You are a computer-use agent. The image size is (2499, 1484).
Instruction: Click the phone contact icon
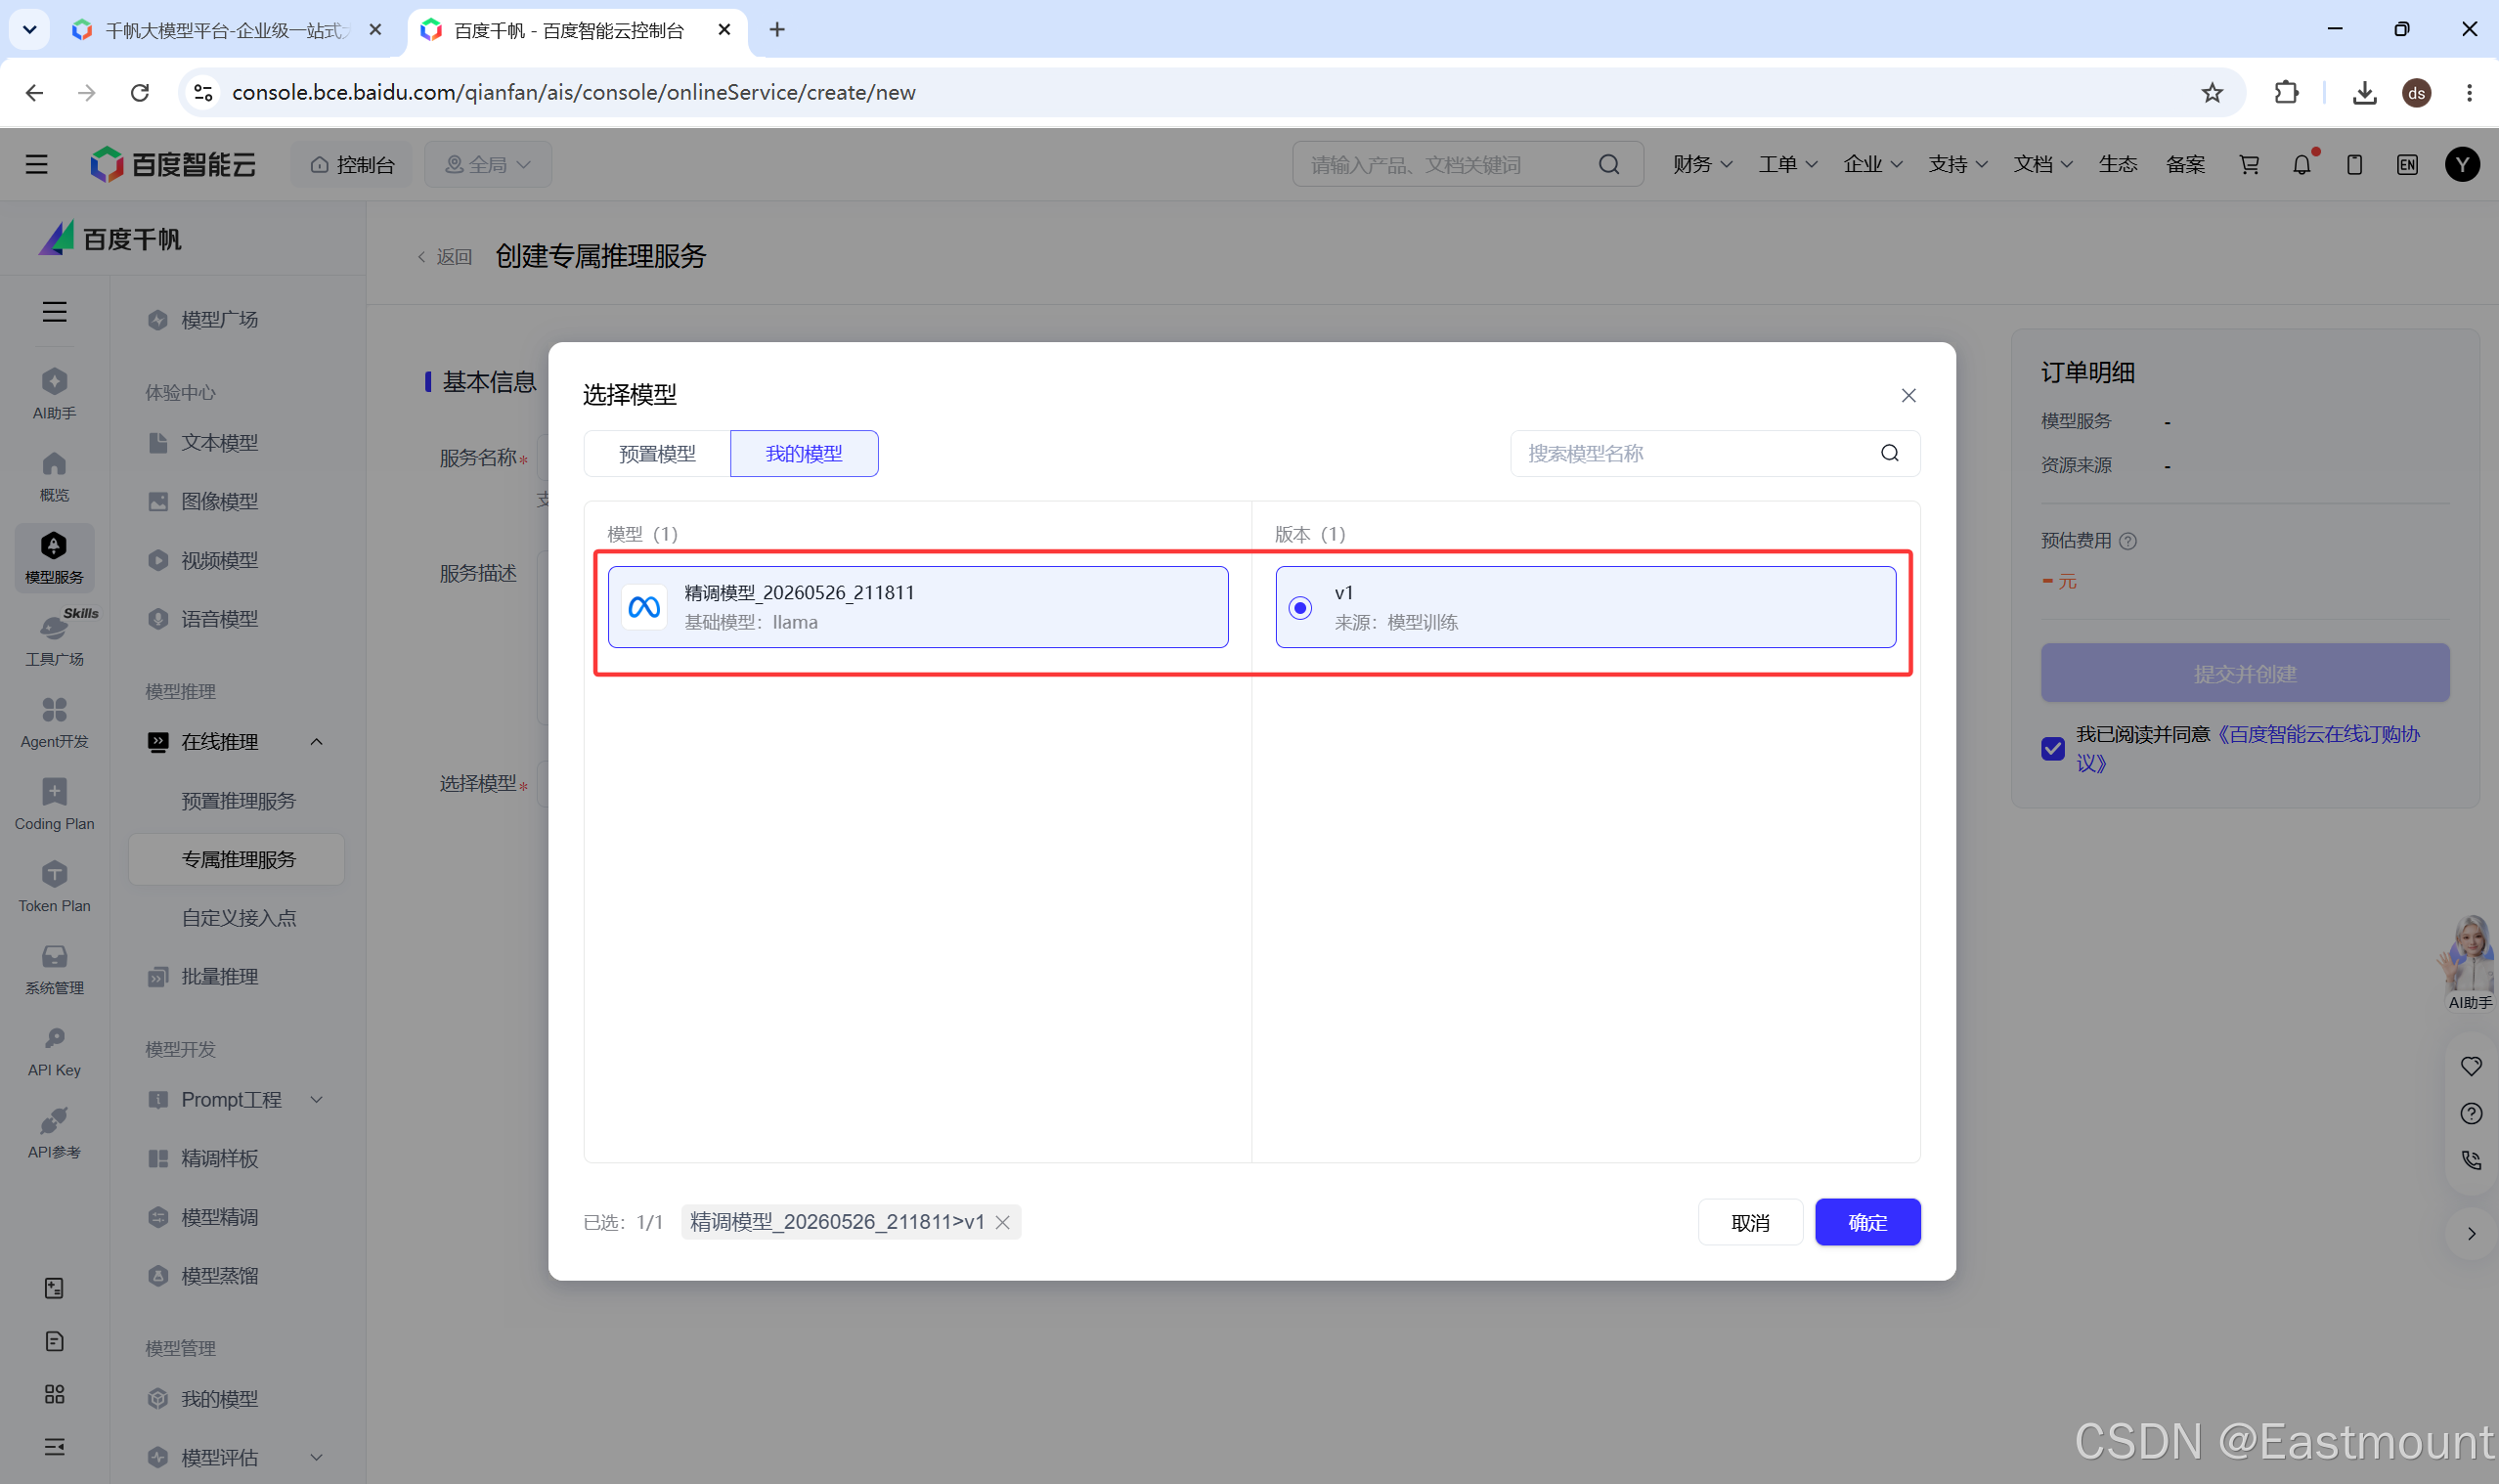coord(2470,1160)
